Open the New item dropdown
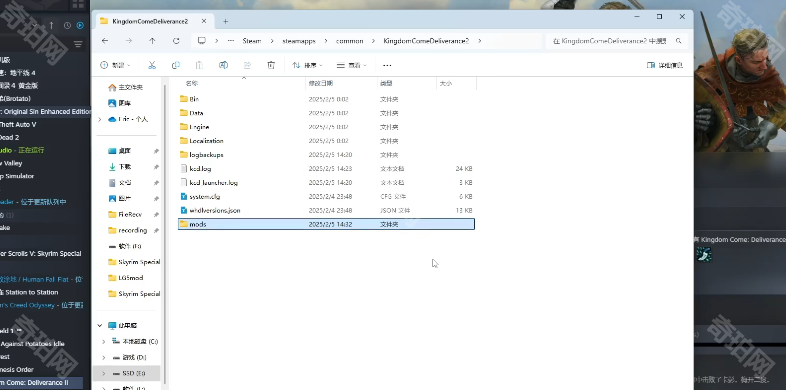This screenshot has height=390, width=786. (115, 65)
